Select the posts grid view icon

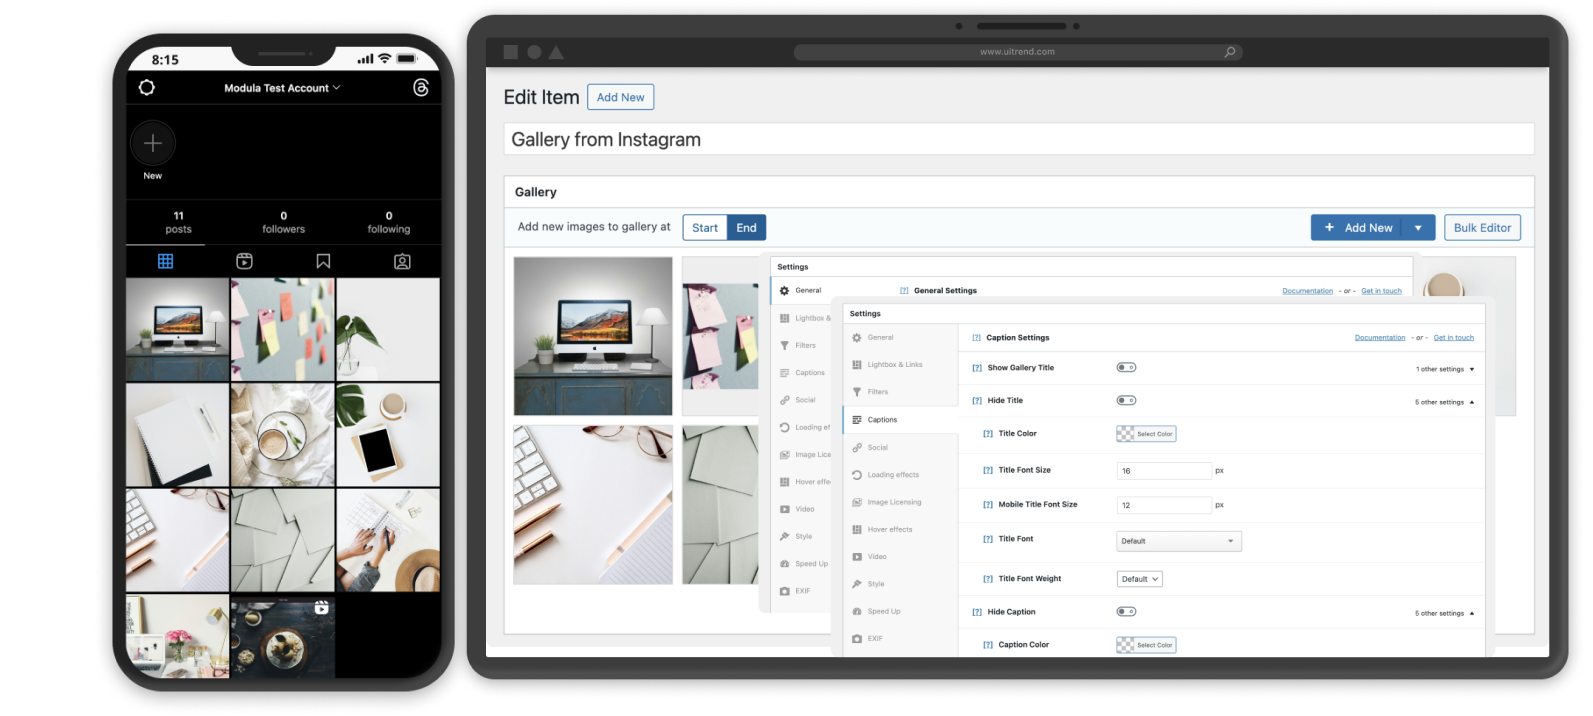pos(166,261)
